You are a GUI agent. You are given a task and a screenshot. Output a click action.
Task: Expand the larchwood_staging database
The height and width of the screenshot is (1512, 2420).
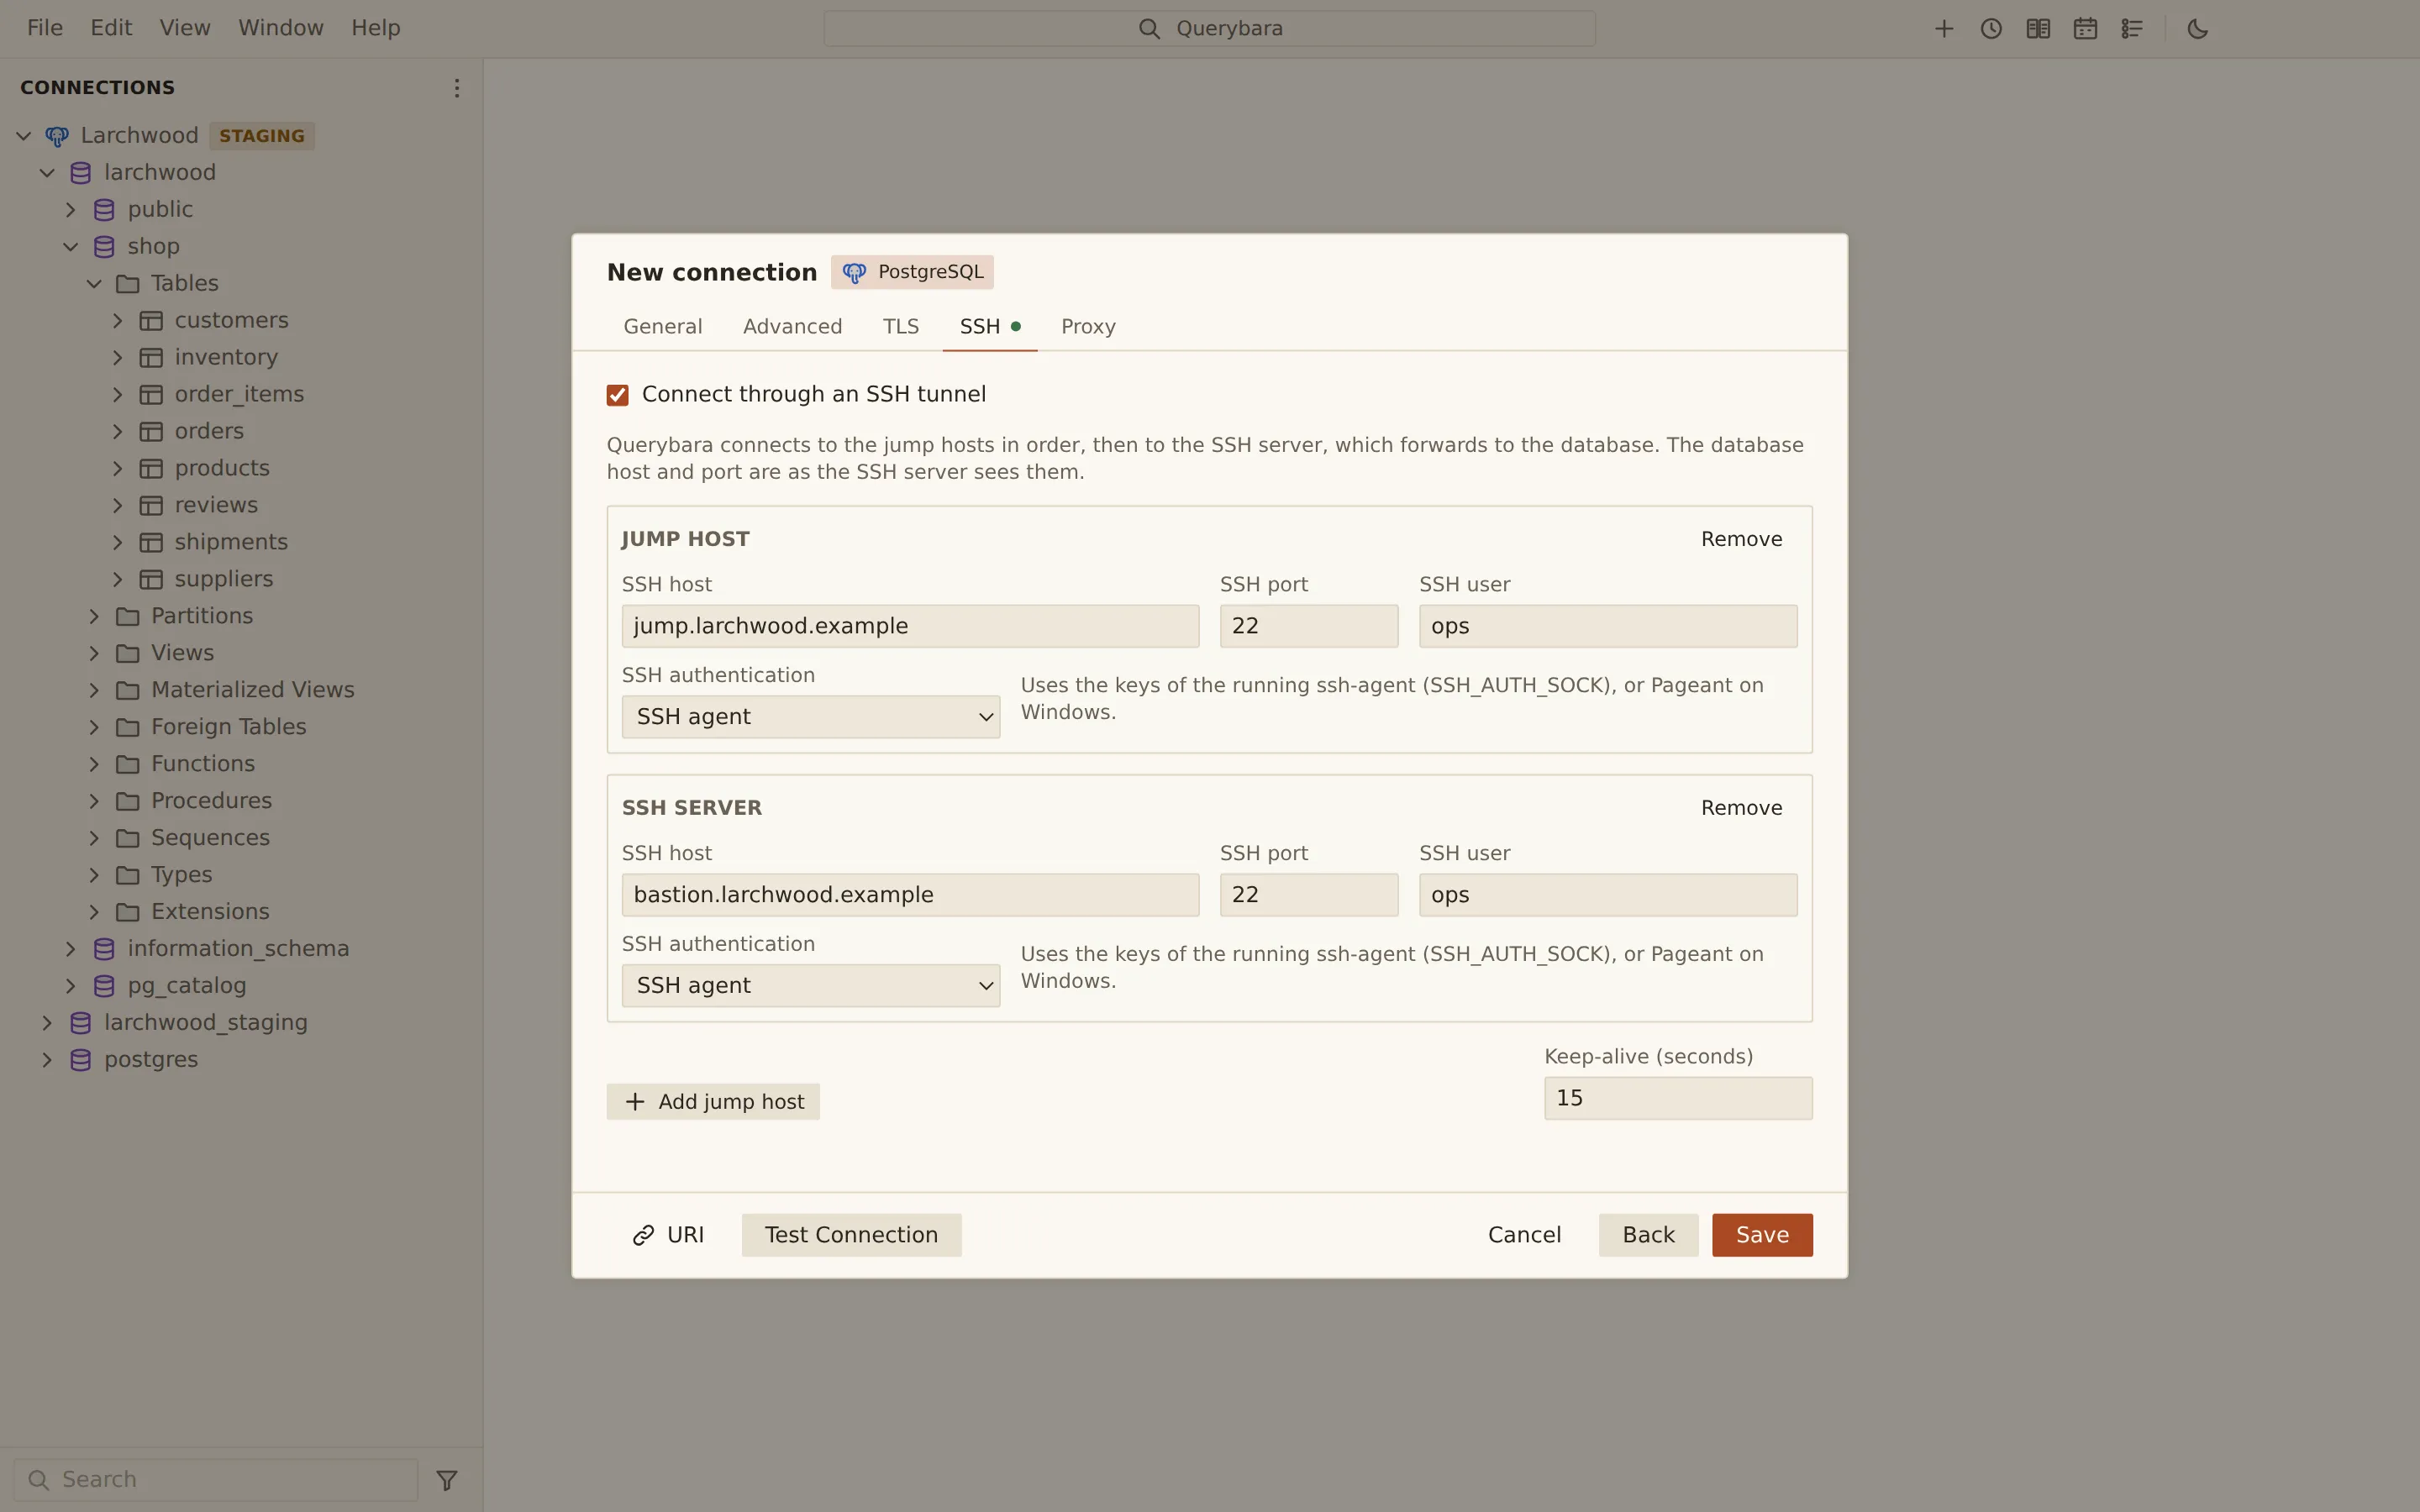[x=47, y=1023]
